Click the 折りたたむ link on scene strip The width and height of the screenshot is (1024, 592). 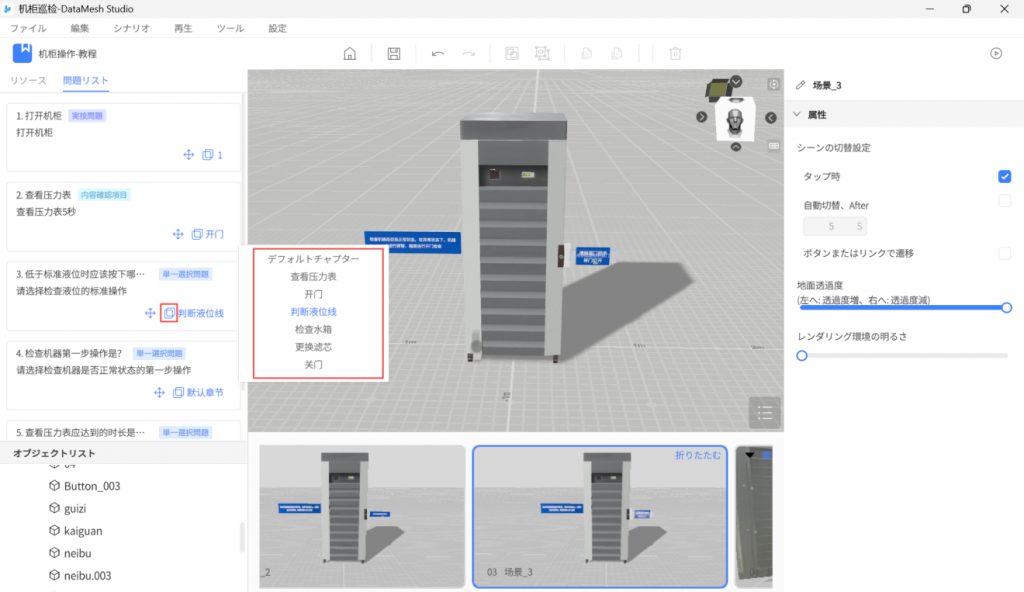pyautogui.click(x=697, y=456)
